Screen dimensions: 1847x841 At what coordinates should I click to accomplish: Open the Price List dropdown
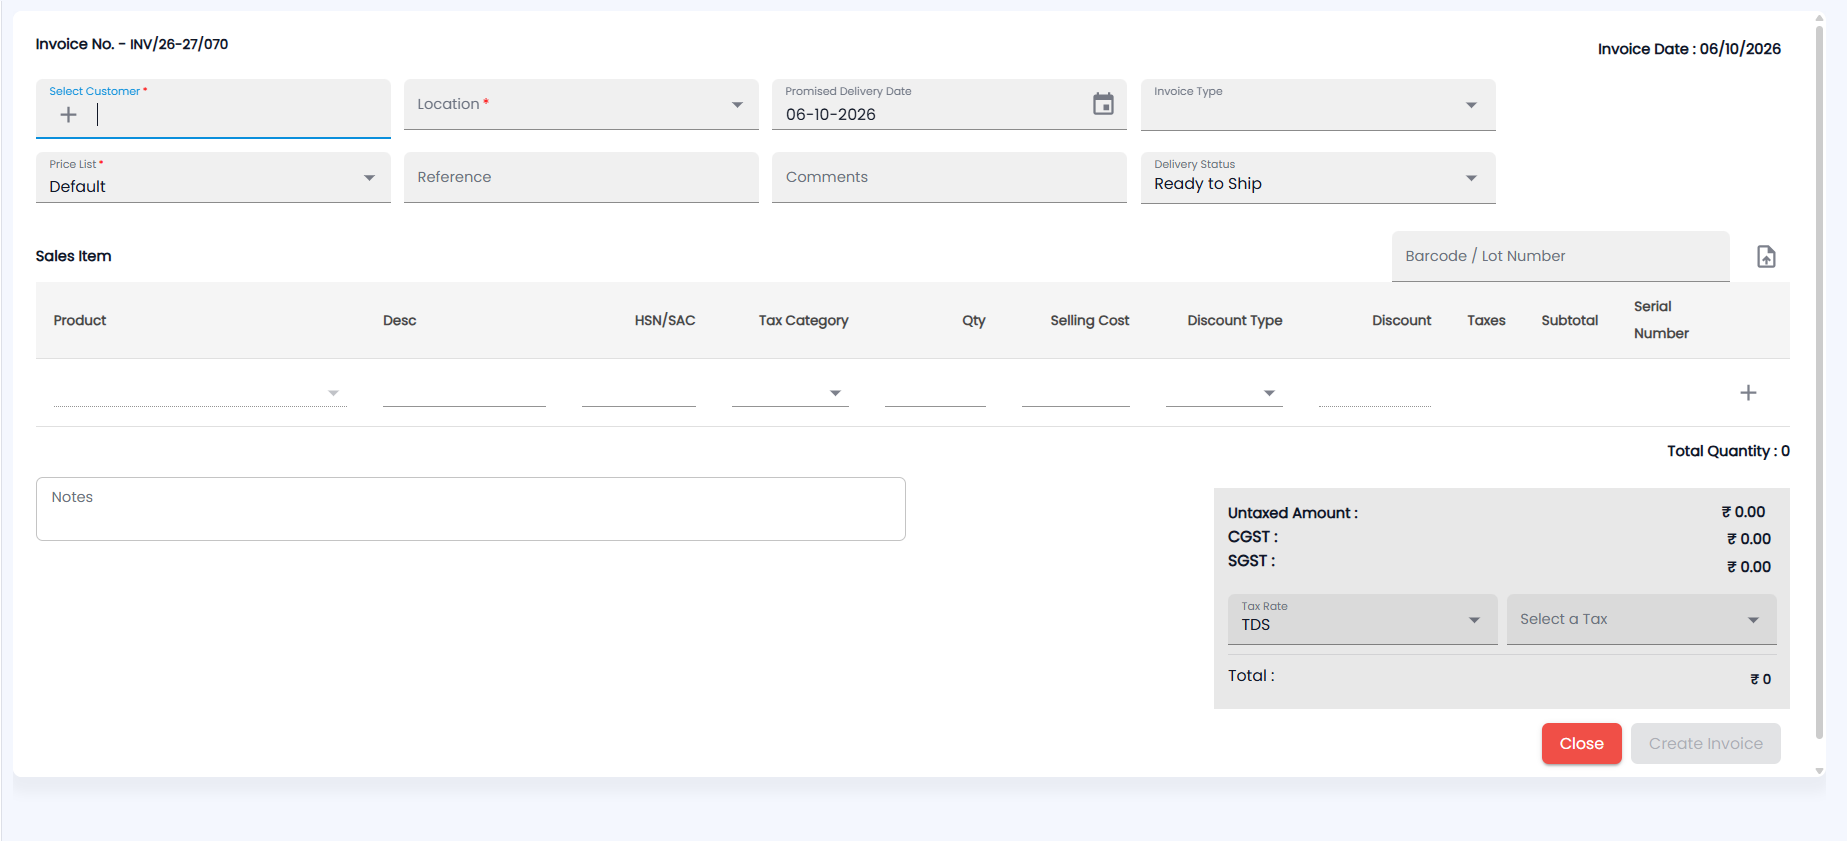pos(213,177)
